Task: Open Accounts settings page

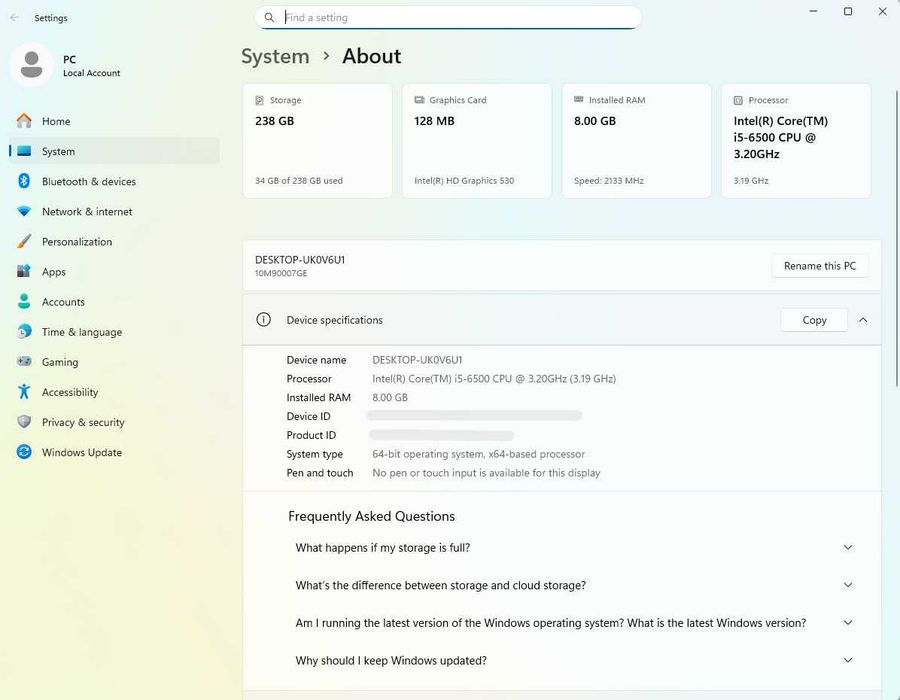Action: (x=114, y=302)
